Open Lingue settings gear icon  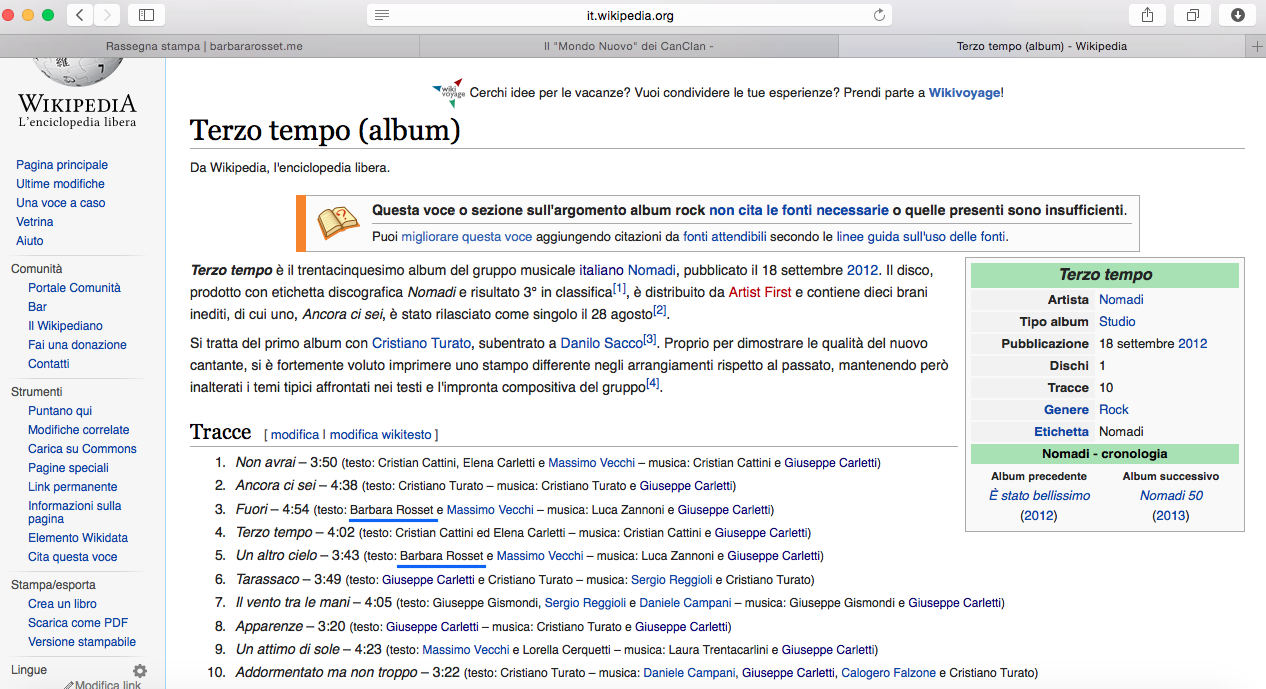point(140,671)
